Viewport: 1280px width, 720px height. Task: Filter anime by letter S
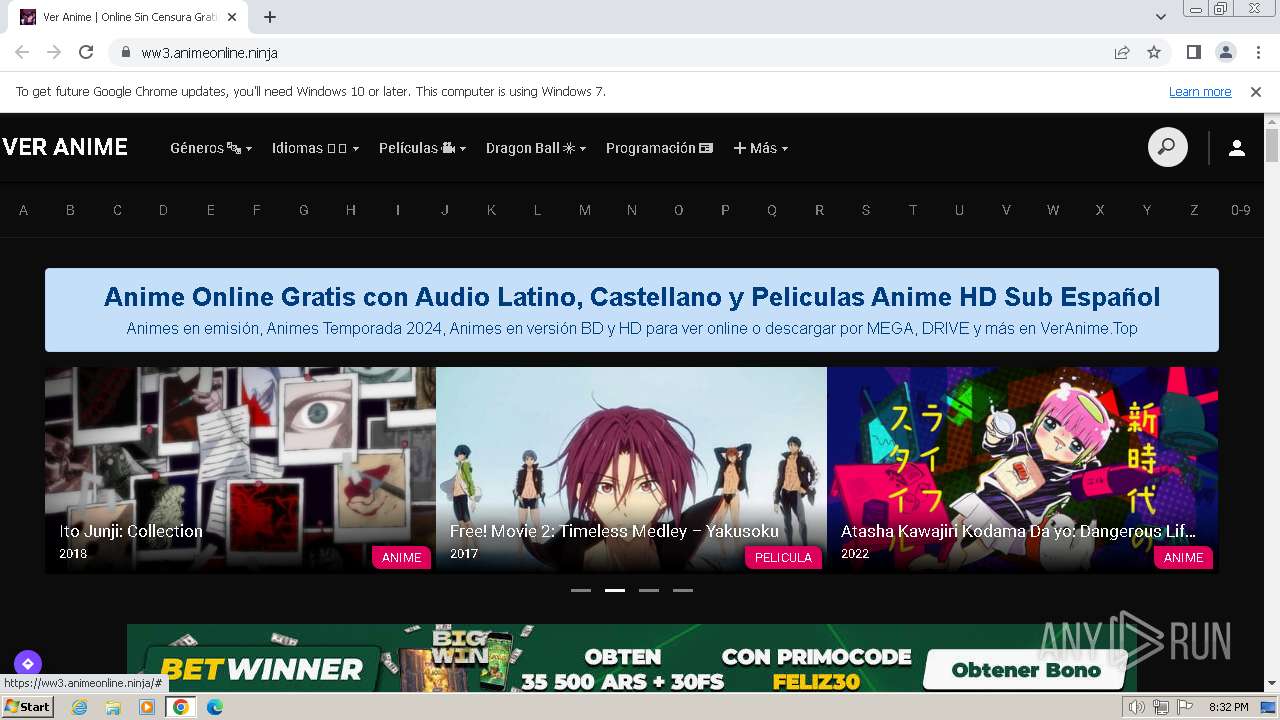point(866,210)
